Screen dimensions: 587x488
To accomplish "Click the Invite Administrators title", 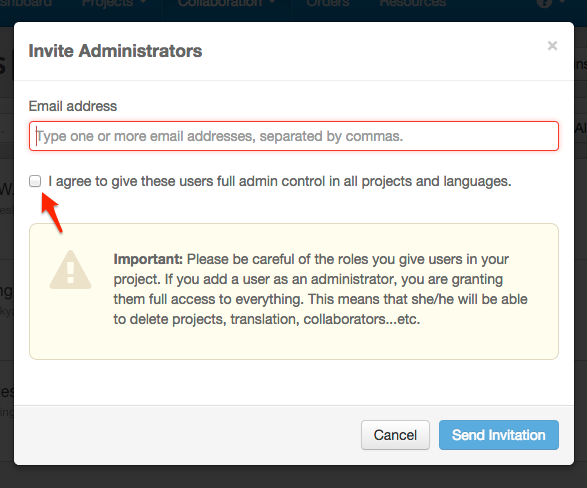I will coord(115,51).
